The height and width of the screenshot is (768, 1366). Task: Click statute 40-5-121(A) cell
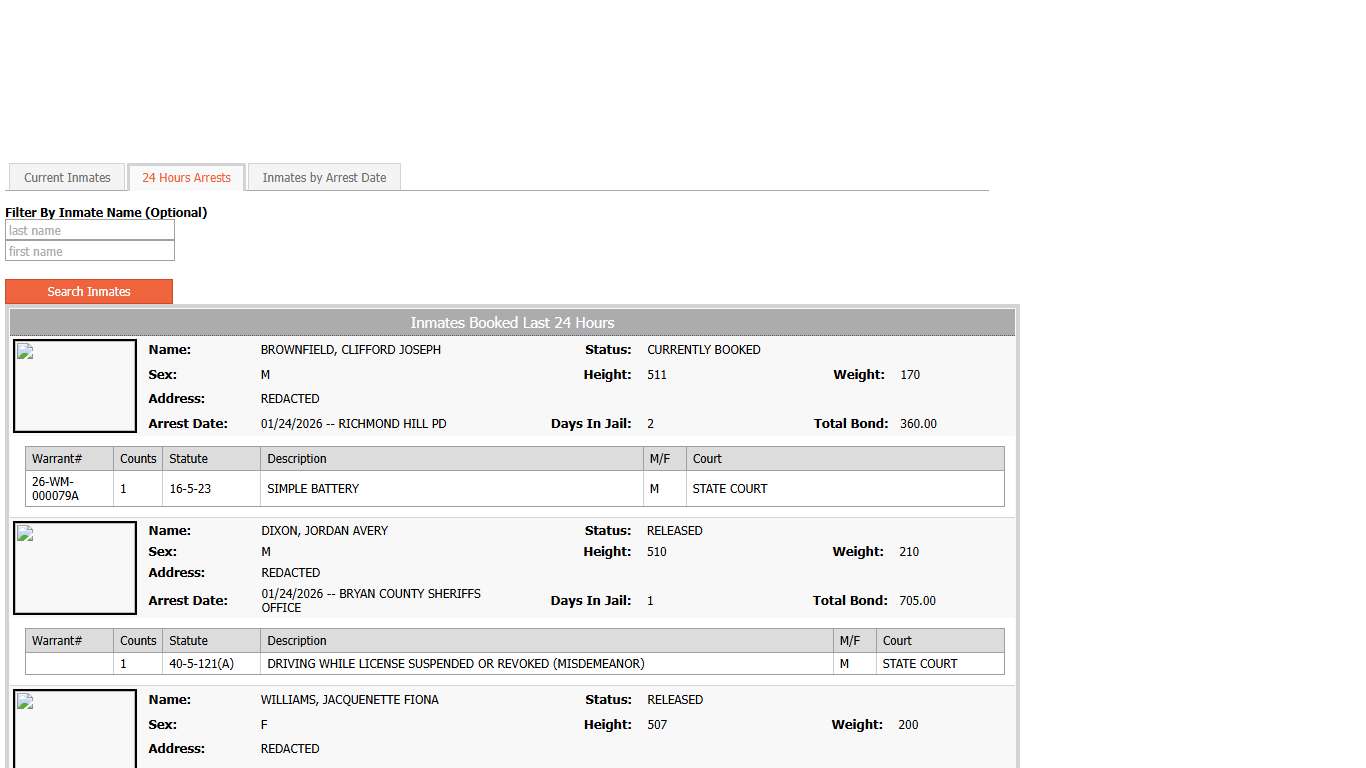click(201, 664)
